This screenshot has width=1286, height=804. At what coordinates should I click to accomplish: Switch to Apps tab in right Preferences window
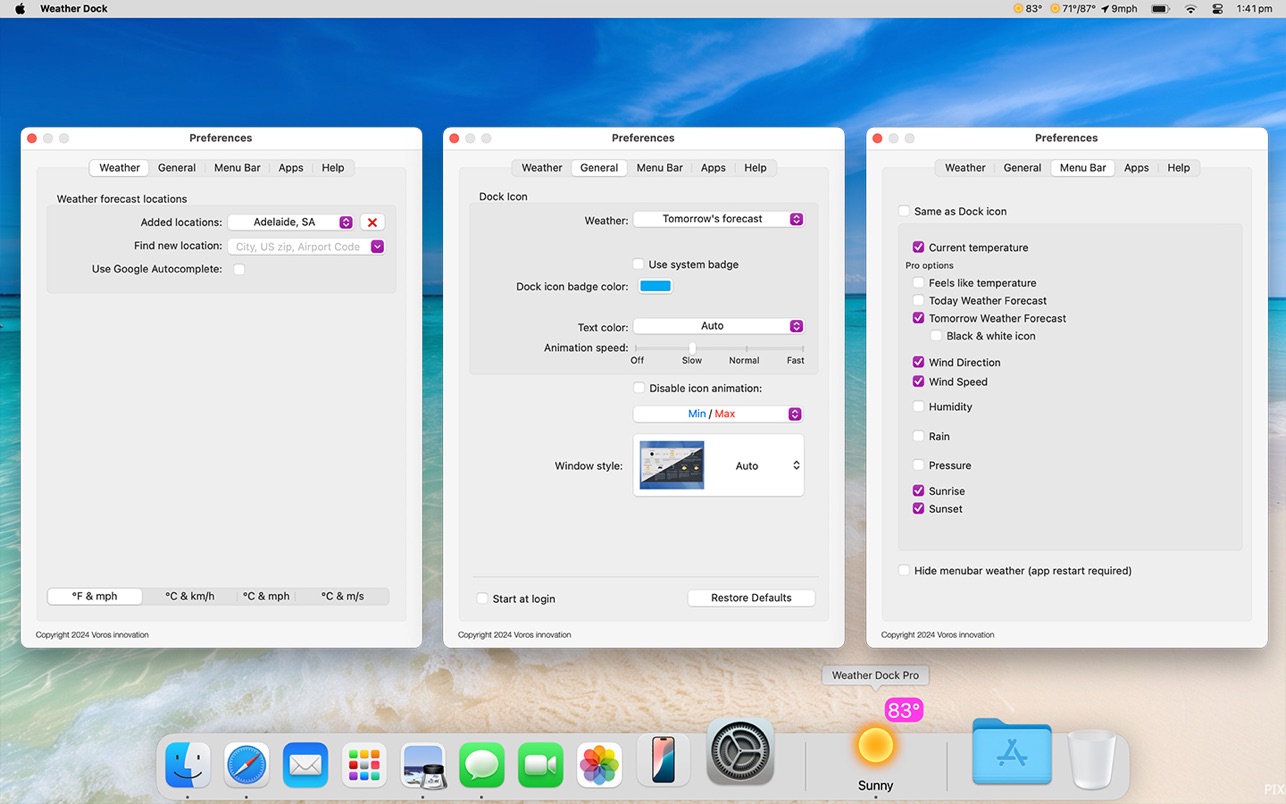coord(1136,168)
